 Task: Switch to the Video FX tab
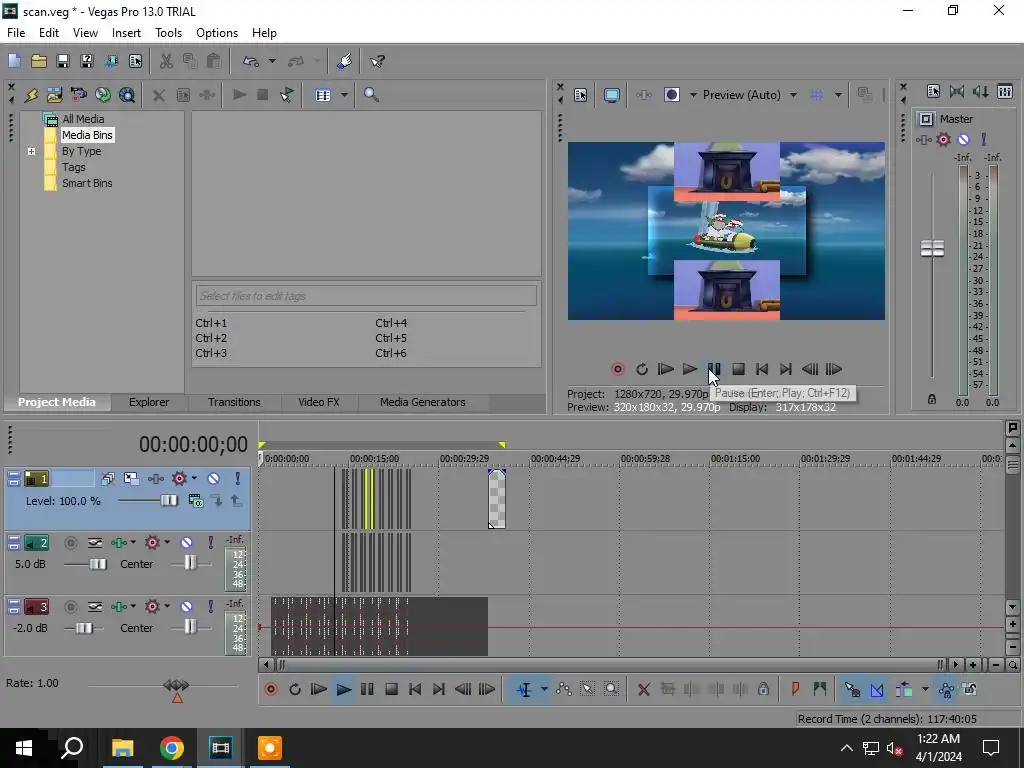pyautogui.click(x=319, y=402)
